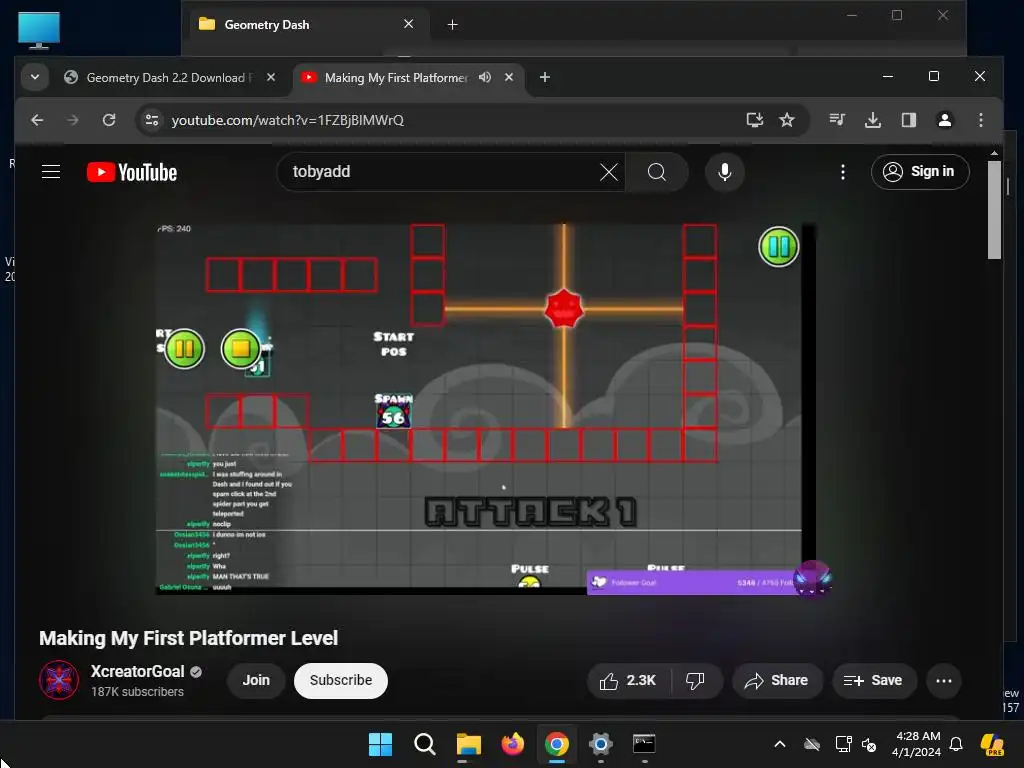The height and width of the screenshot is (768, 1024).
Task: Open the This PC desktop icon
Action: pyautogui.click(x=39, y=31)
